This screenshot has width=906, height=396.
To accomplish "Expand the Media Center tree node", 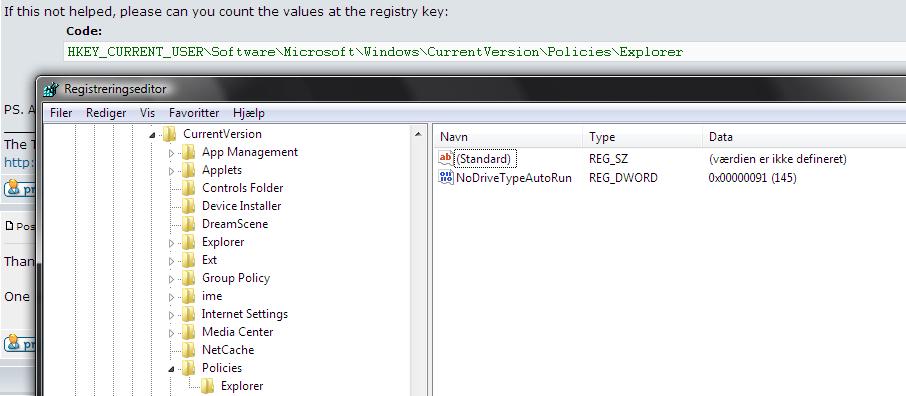I will 171,333.
